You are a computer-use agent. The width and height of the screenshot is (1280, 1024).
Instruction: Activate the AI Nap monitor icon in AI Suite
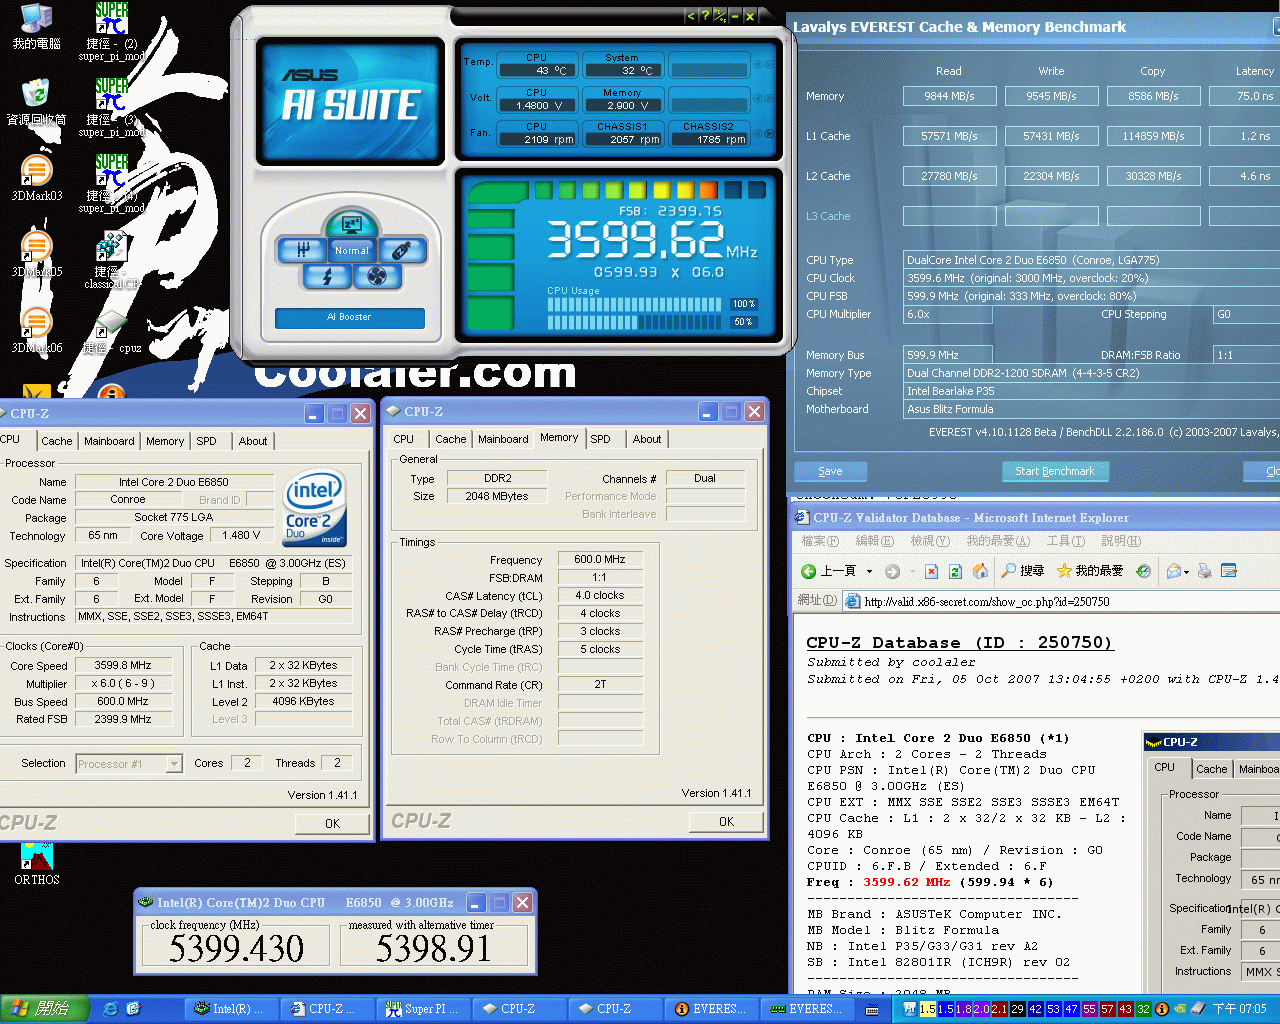point(351,223)
